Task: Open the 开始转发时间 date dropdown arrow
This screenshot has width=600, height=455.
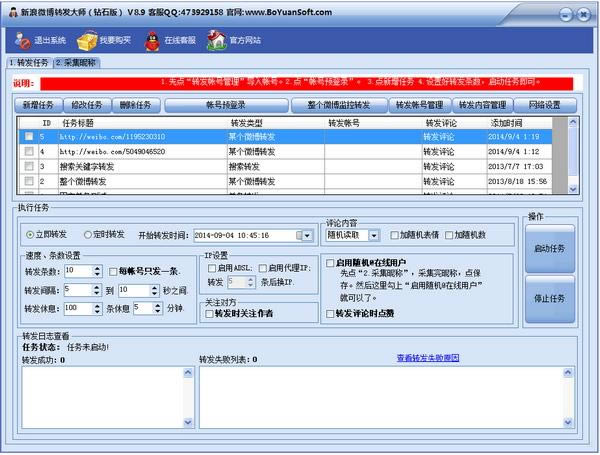Action: 307,236
